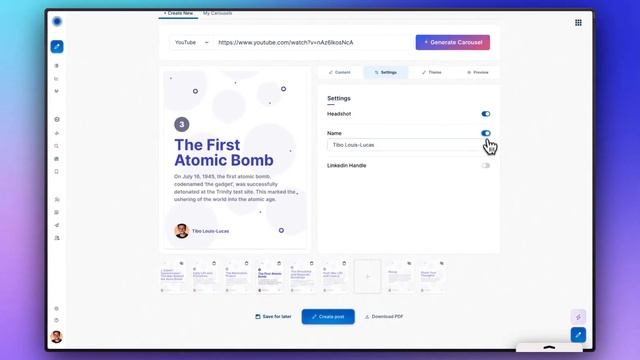Click the slide paragraph starting 'On July 16, 1945'
This screenshot has height=360, width=640.
[x=235, y=188]
